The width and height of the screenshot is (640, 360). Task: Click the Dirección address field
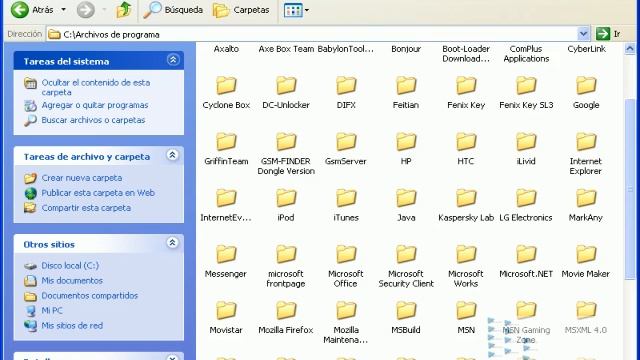coord(313,34)
